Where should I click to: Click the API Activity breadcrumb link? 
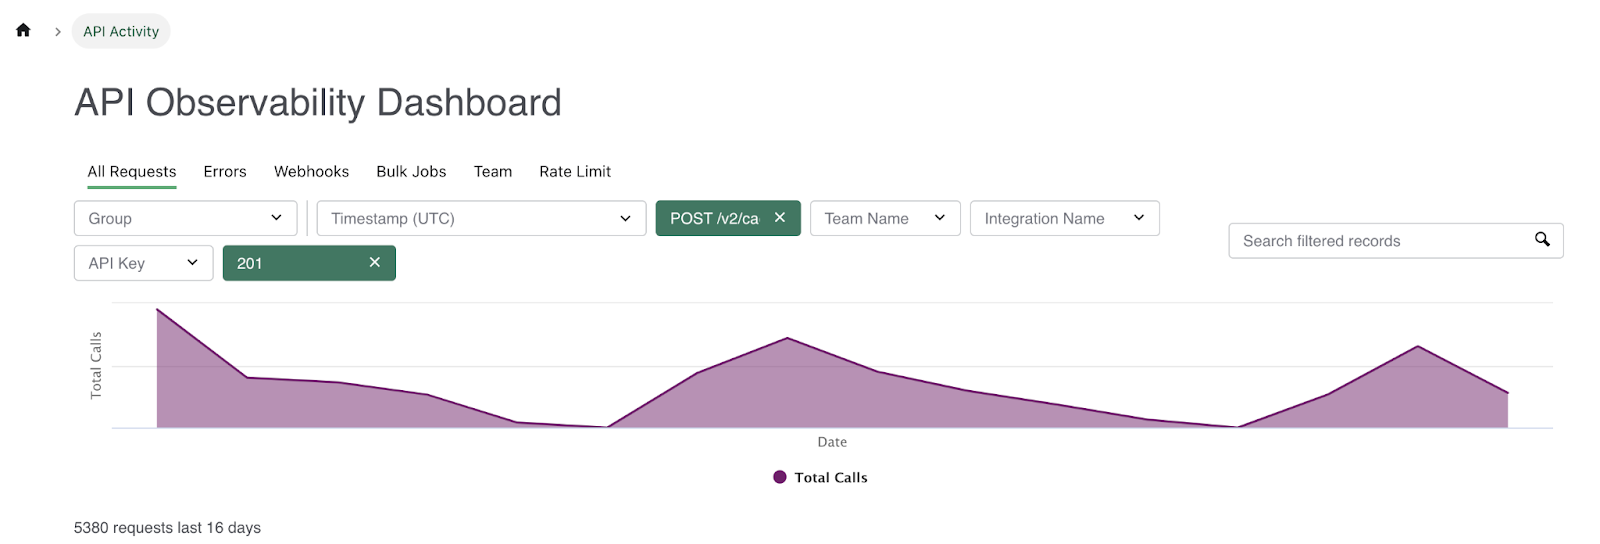[121, 32]
